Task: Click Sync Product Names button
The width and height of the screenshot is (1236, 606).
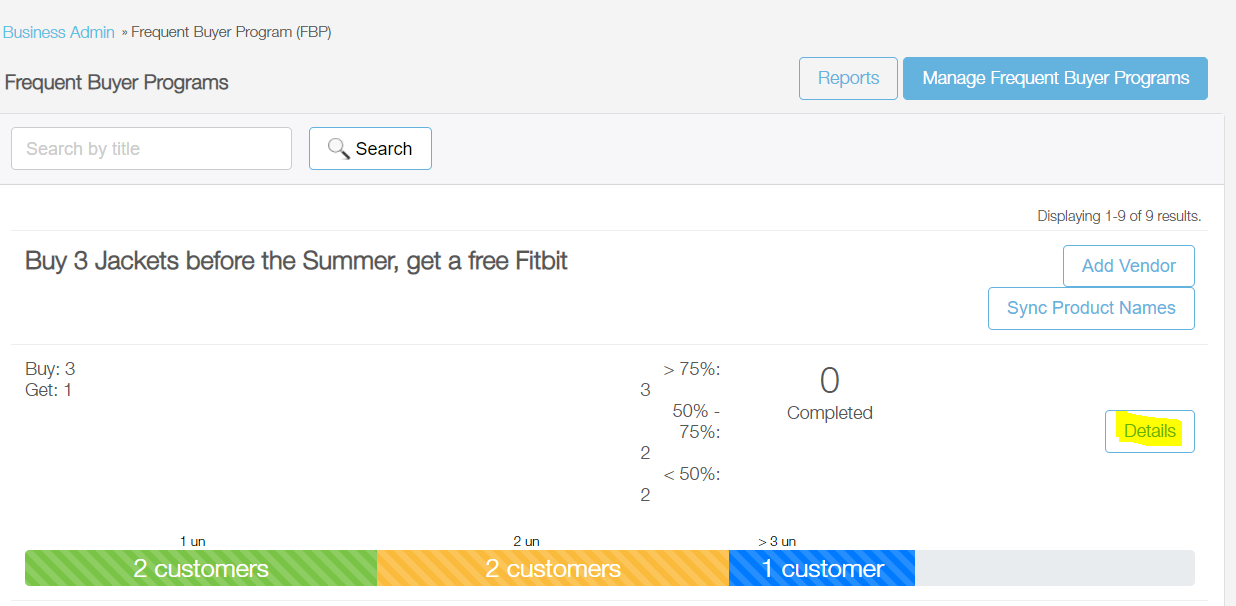Action: point(1091,308)
